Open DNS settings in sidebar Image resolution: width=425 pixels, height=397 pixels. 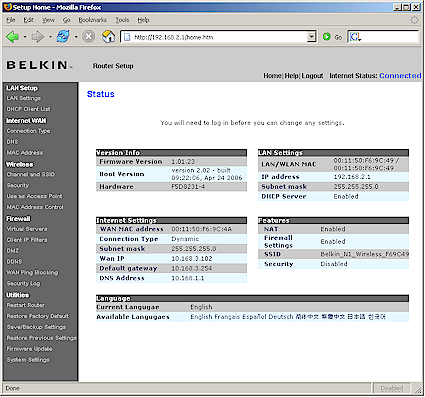point(12,142)
